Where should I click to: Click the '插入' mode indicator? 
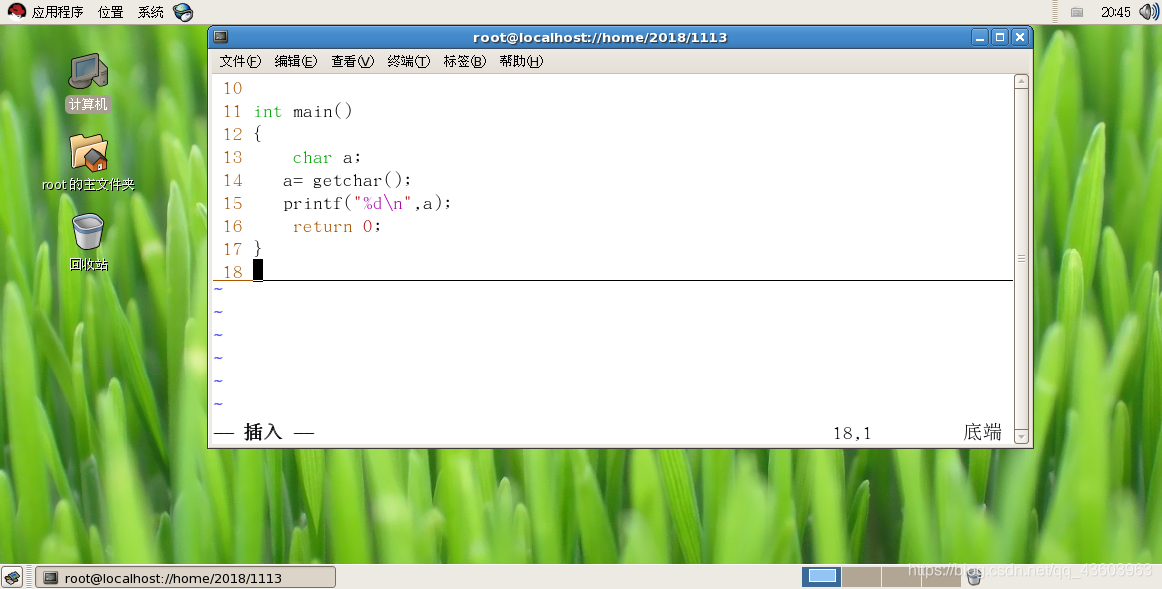(x=263, y=432)
